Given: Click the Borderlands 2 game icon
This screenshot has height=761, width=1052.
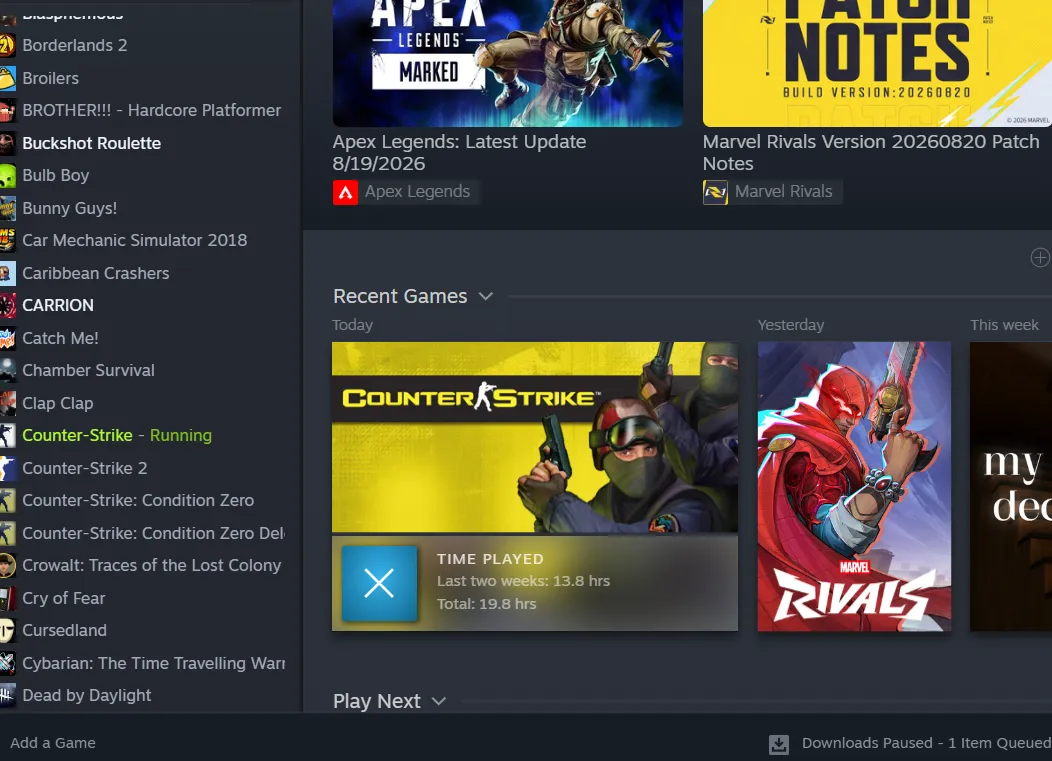Looking at the screenshot, I should [x=7, y=46].
